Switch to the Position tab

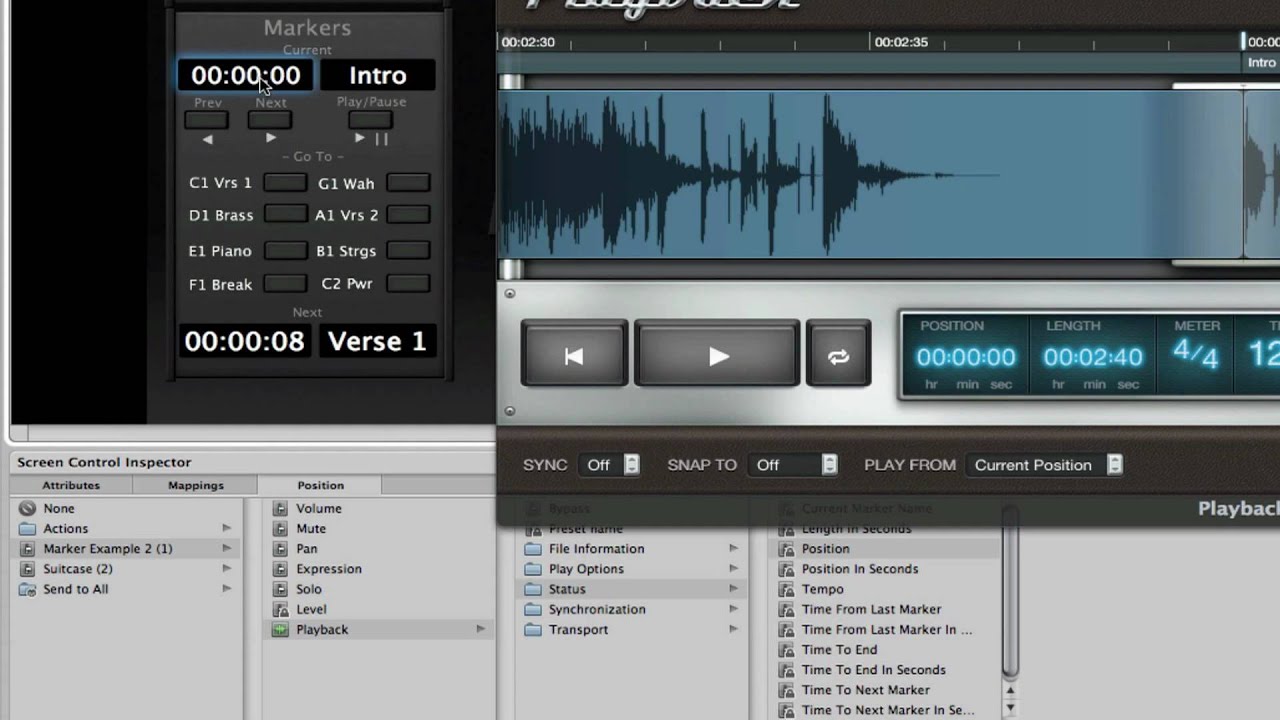[x=320, y=485]
